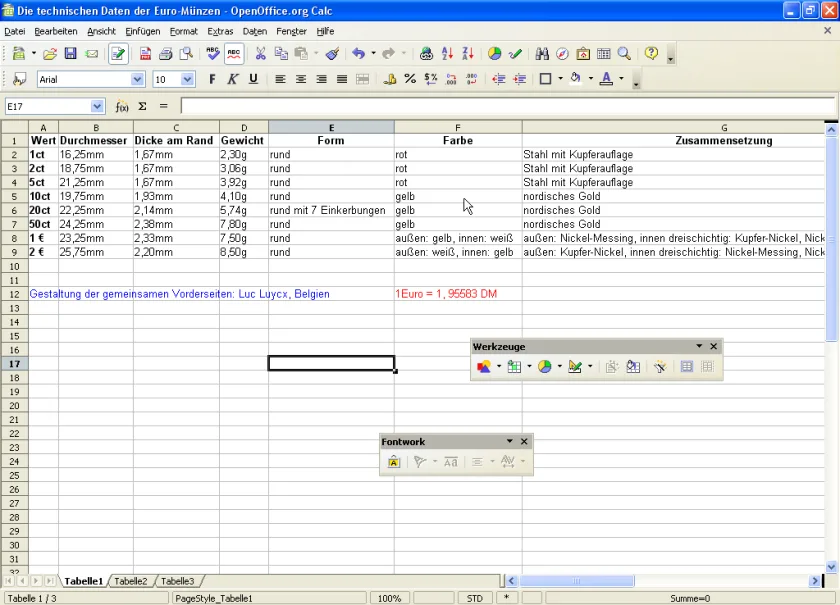Expand the font name dropdown Arial
The height and width of the screenshot is (605, 840).
coord(137,79)
